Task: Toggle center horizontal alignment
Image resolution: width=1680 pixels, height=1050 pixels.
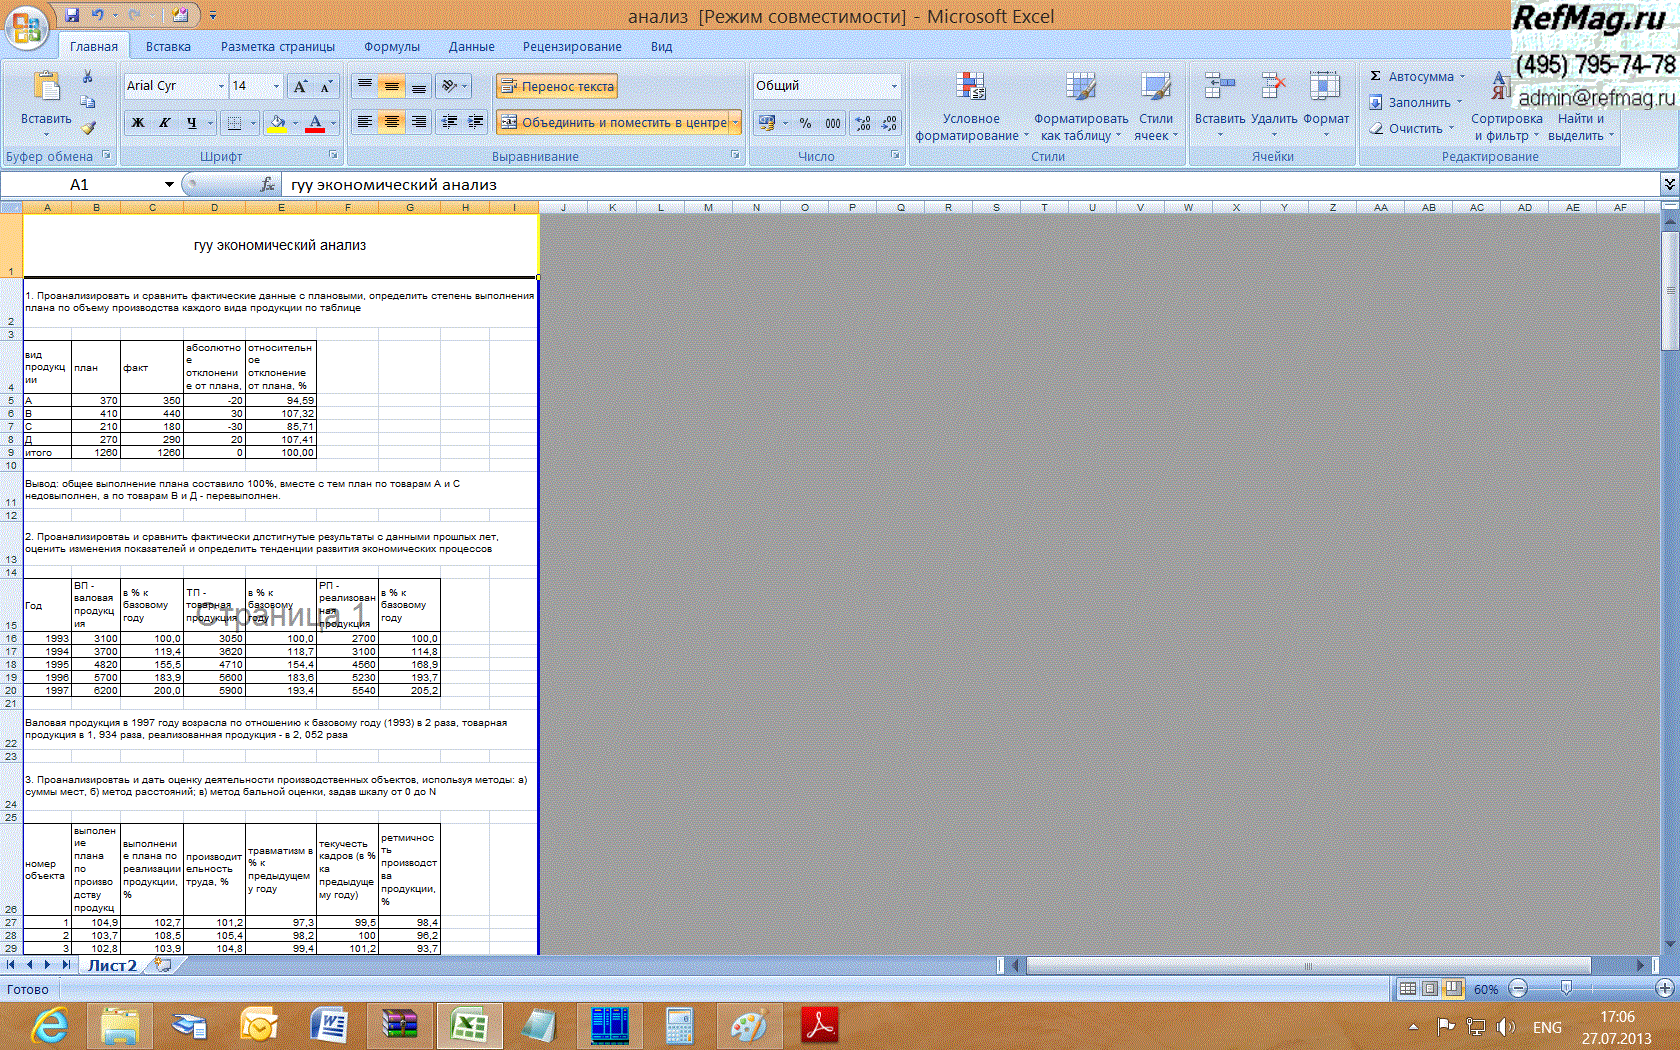Action: pos(392,122)
